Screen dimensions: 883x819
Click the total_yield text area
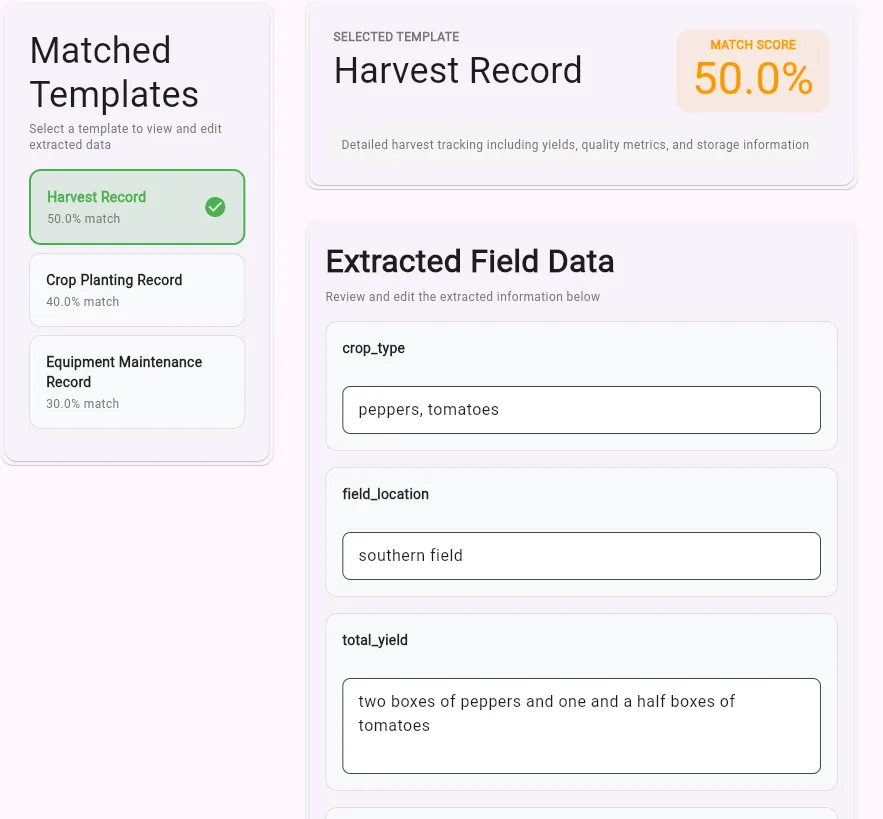pos(581,726)
